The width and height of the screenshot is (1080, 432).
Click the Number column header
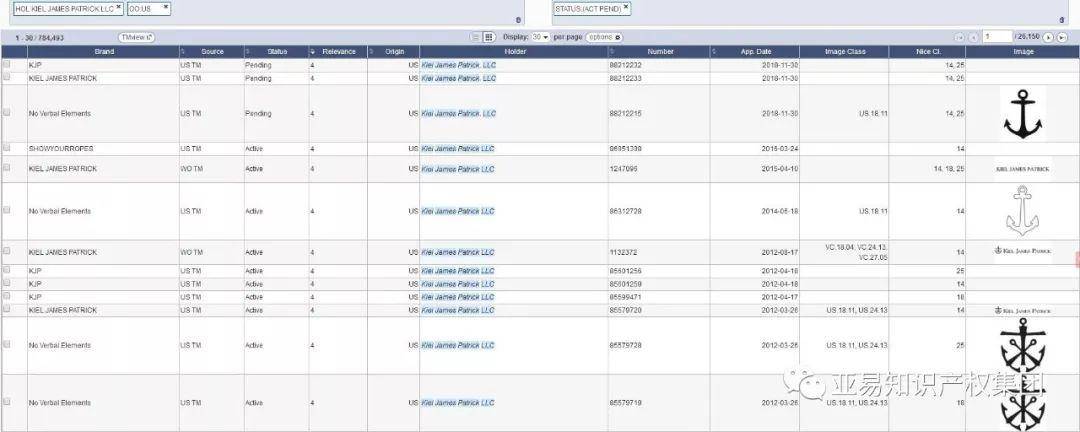[660, 52]
